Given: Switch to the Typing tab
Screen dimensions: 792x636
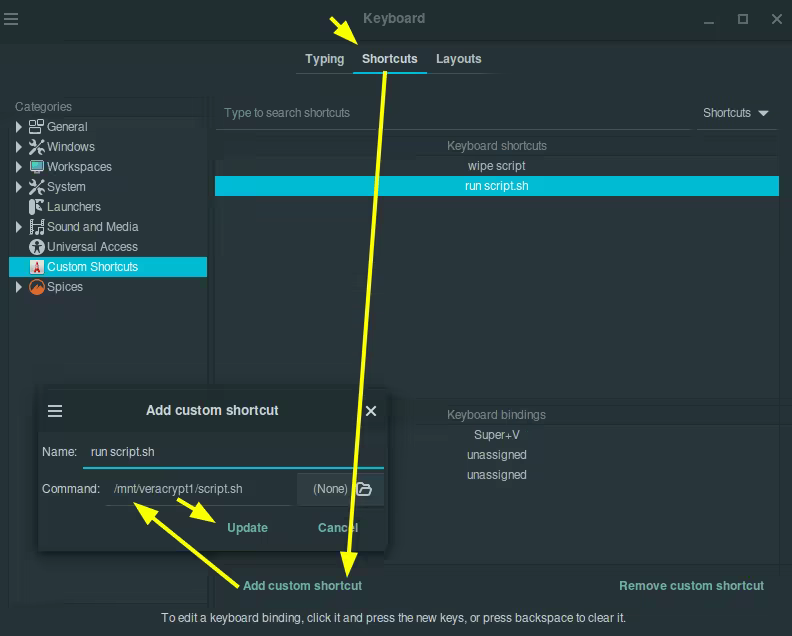Looking at the screenshot, I should (324, 59).
